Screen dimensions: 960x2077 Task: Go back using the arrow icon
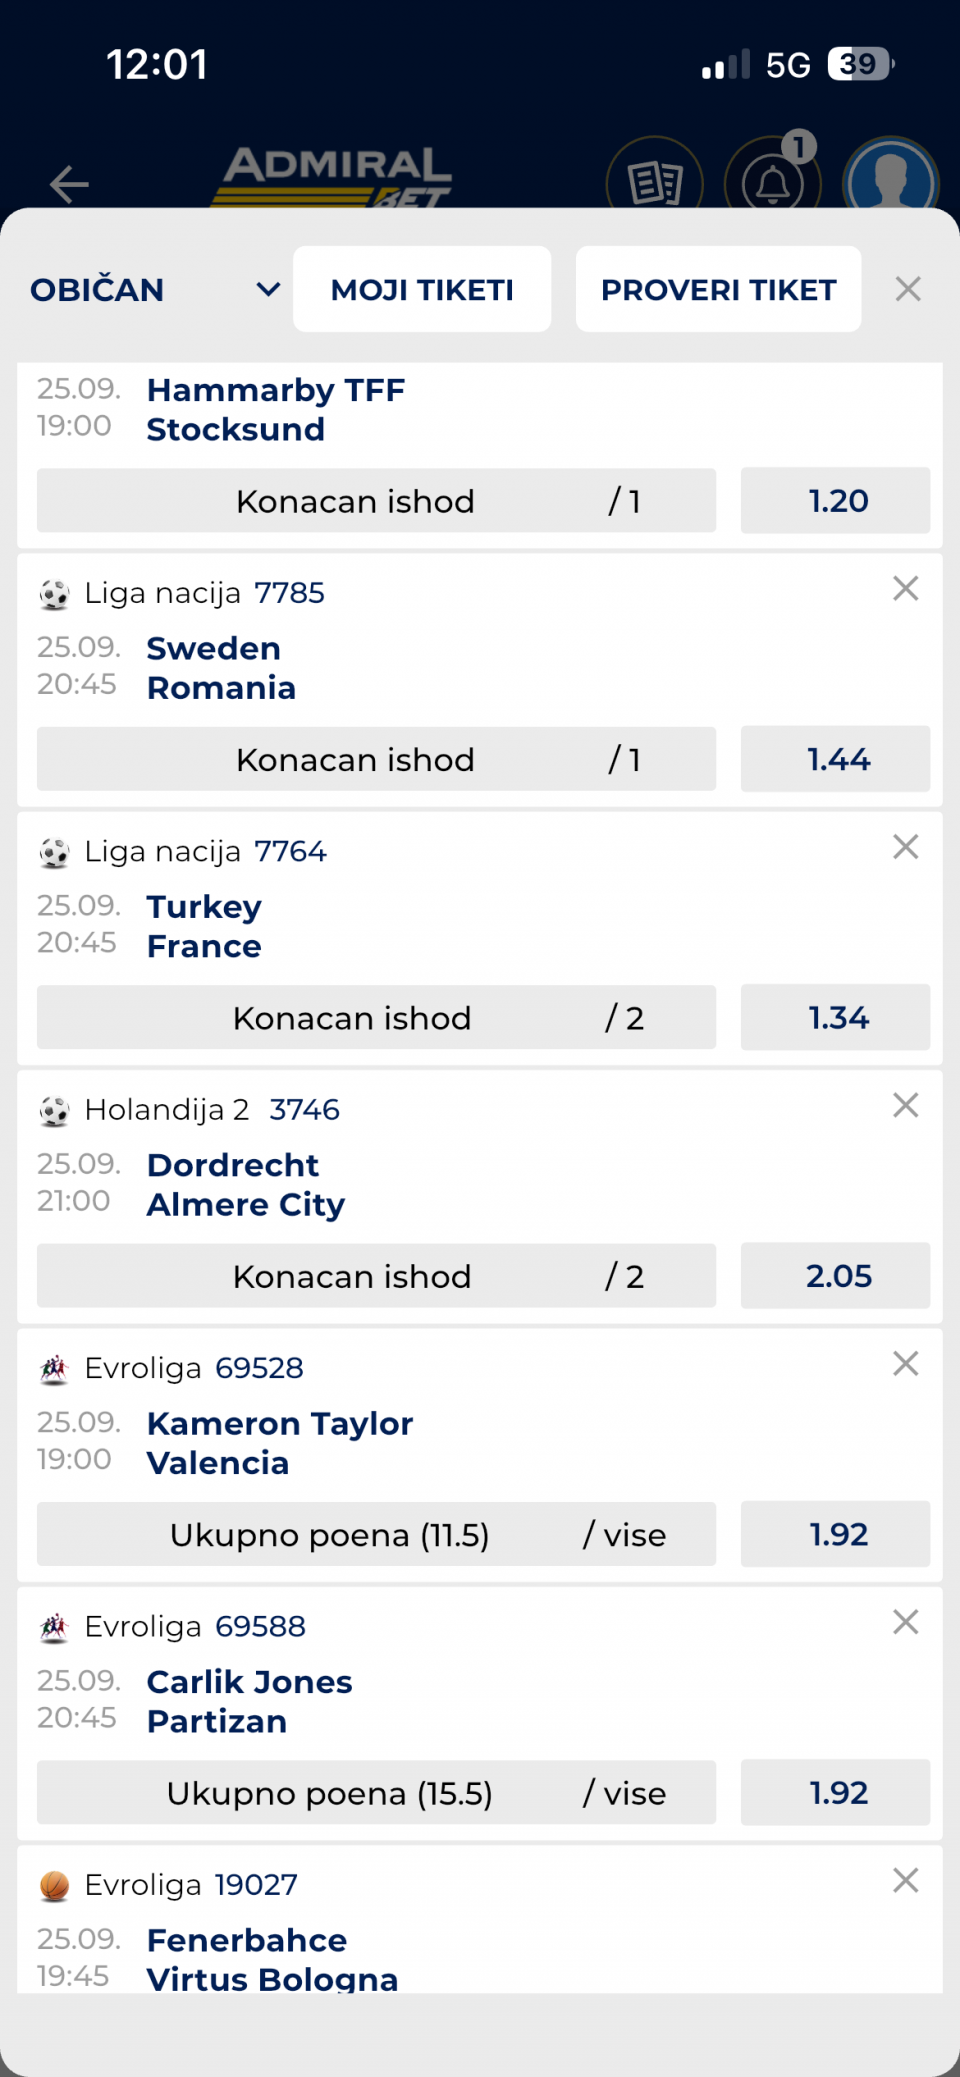(x=69, y=184)
